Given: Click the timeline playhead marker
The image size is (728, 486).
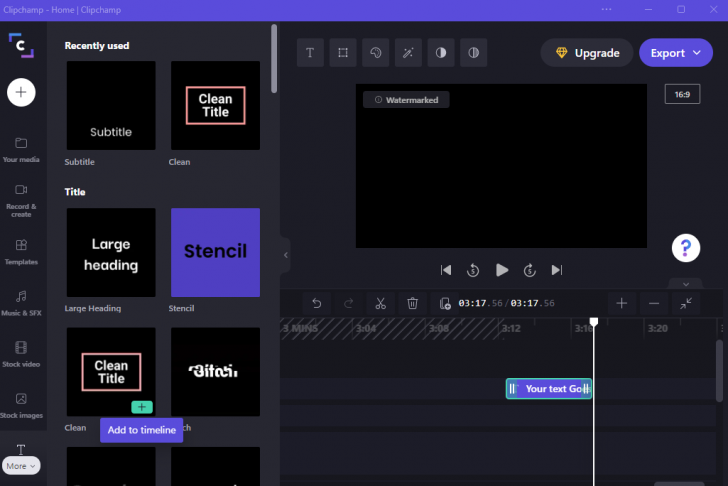Looking at the screenshot, I should (594, 322).
